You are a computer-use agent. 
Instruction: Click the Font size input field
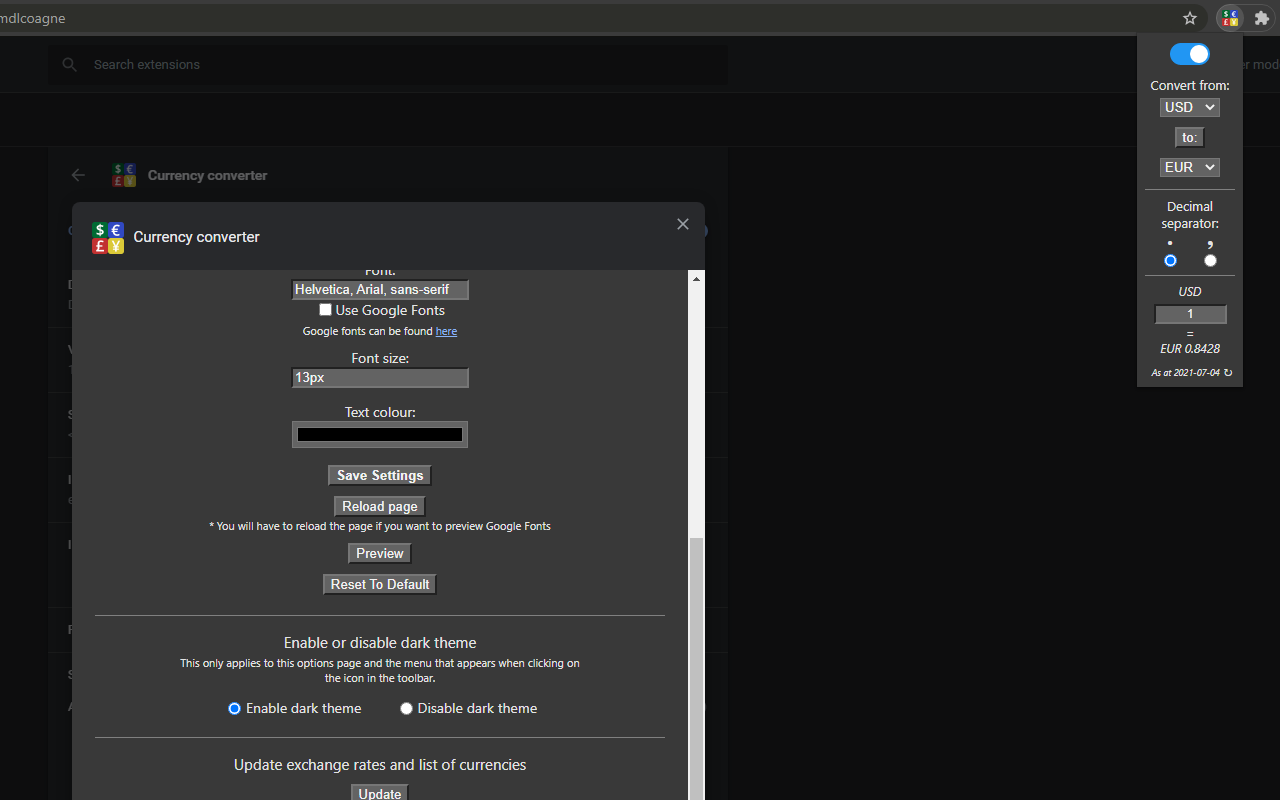pos(380,378)
